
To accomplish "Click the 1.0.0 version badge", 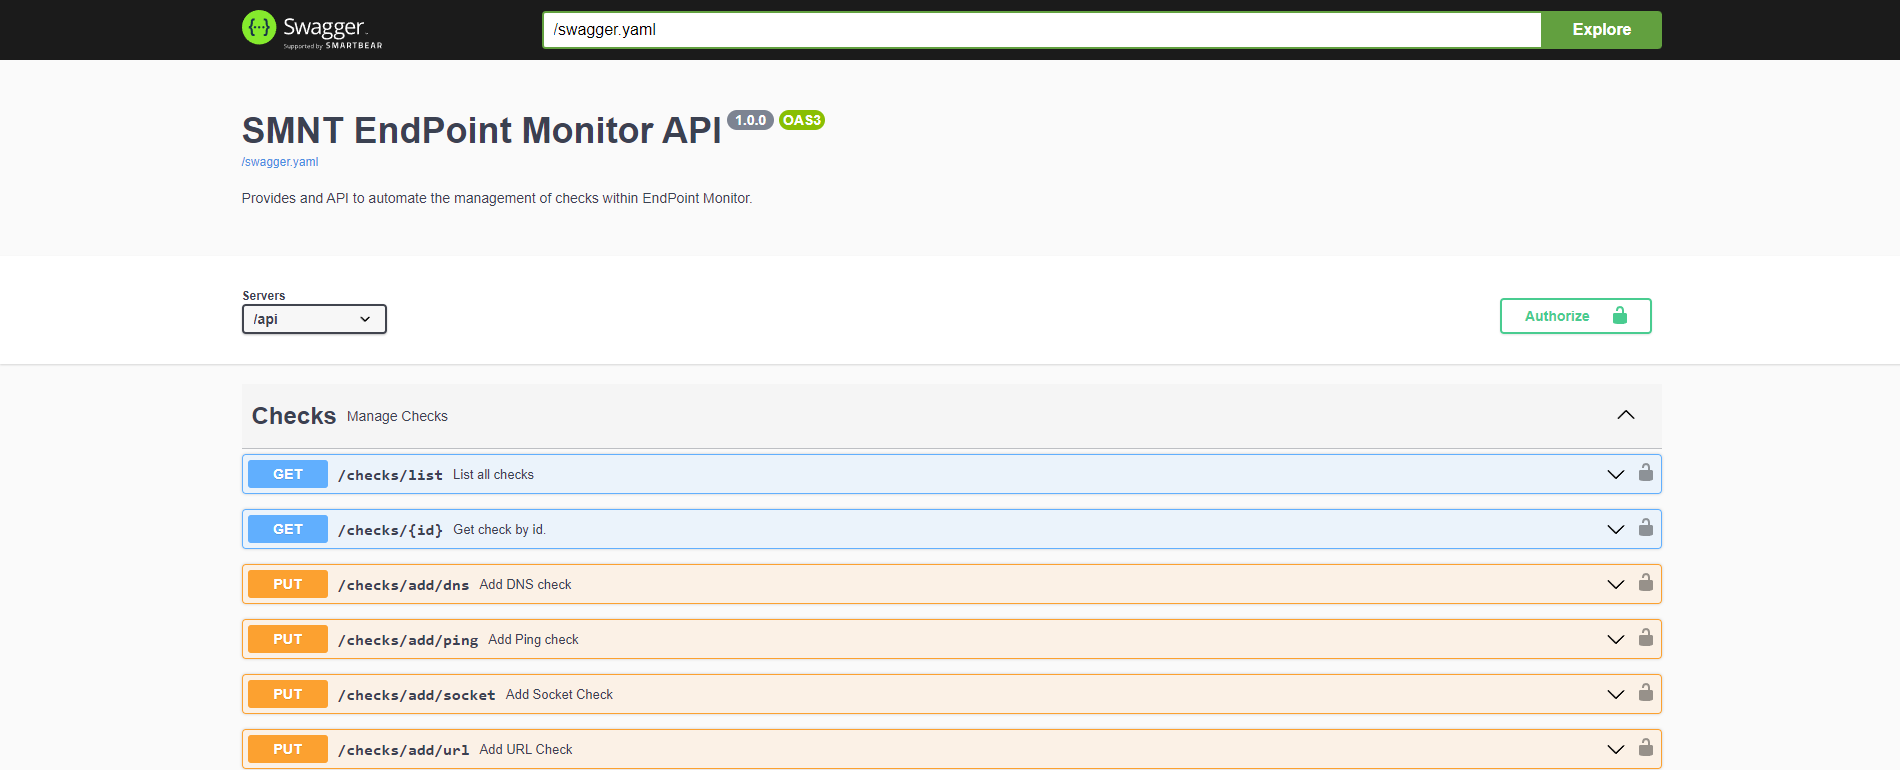I will pyautogui.click(x=750, y=120).
